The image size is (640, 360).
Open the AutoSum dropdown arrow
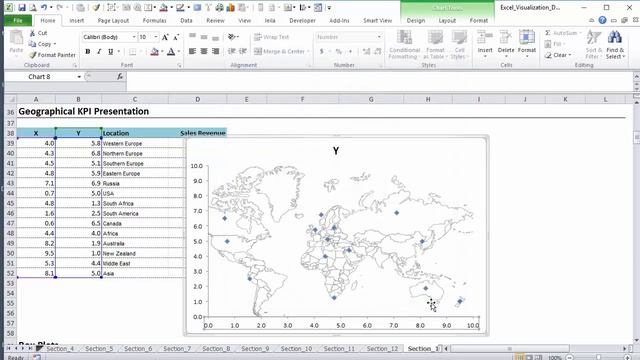click(x=580, y=33)
